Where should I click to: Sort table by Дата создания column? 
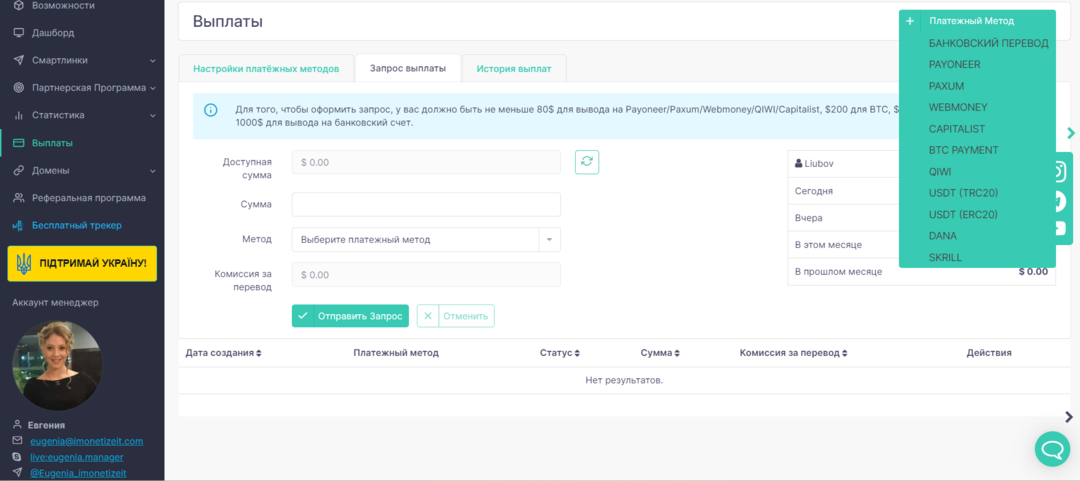[x=223, y=353]
